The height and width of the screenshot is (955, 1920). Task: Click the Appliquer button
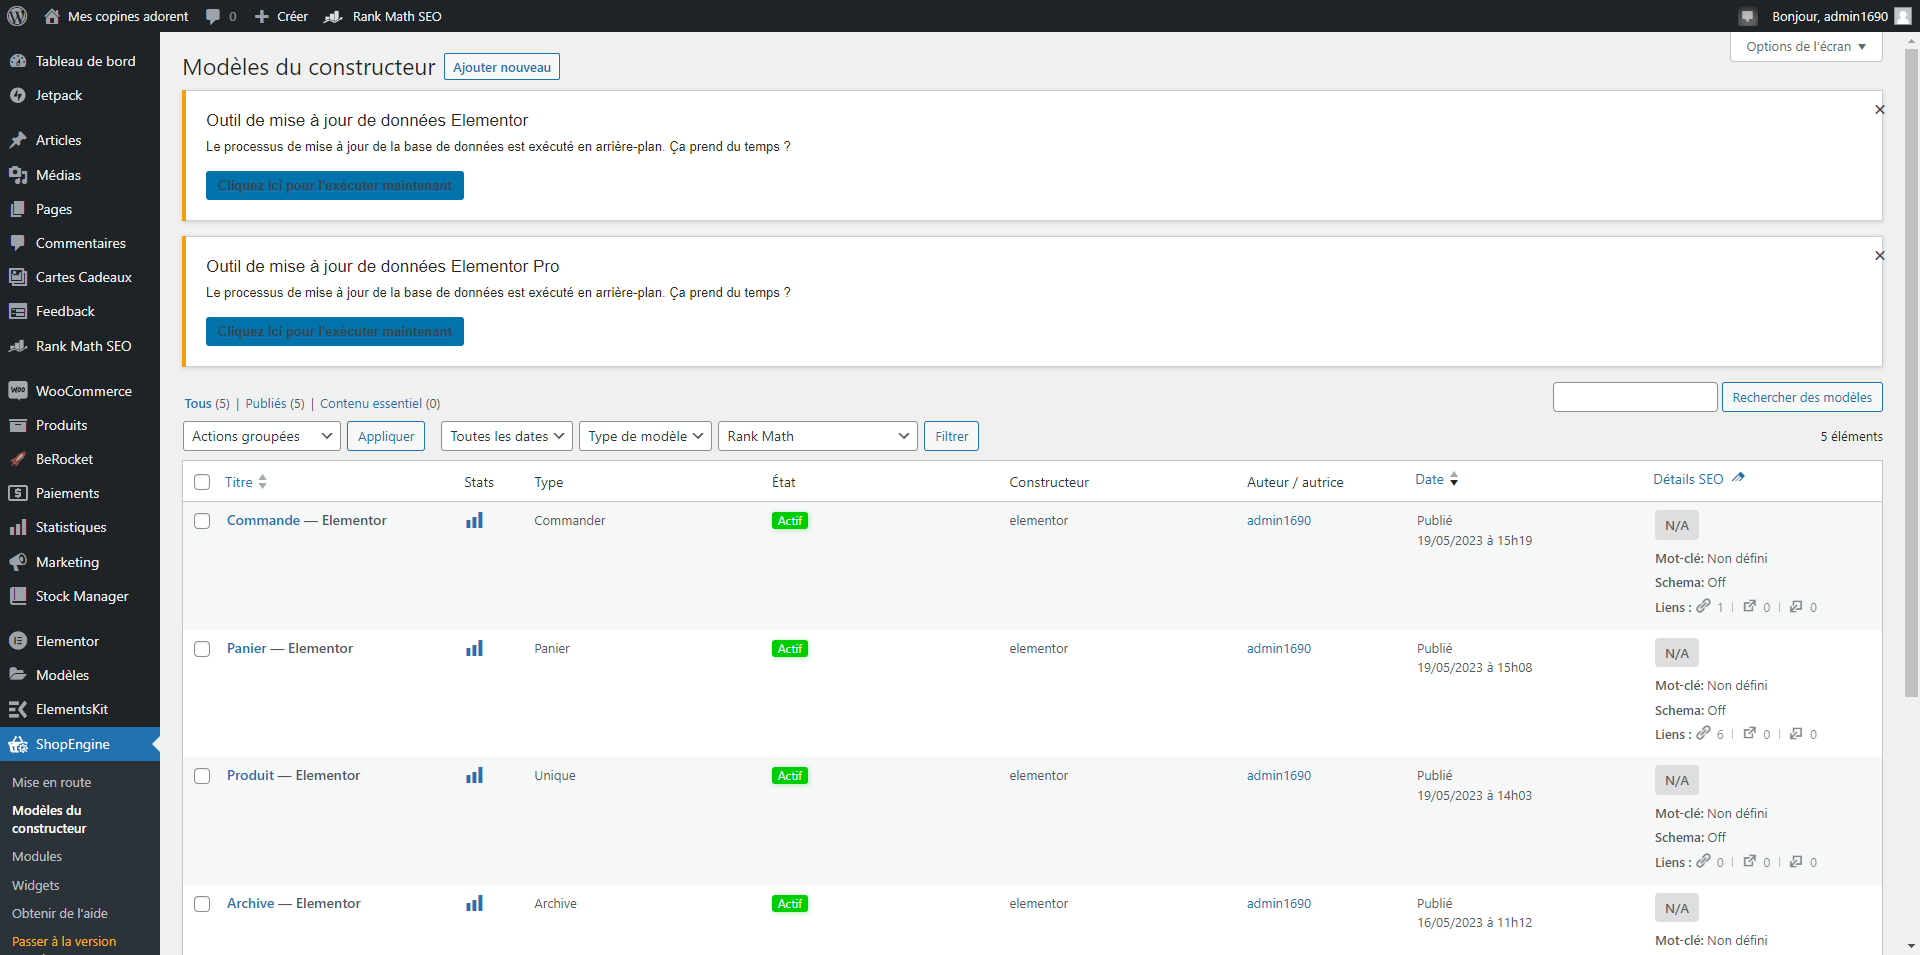(x=386, y=436)
